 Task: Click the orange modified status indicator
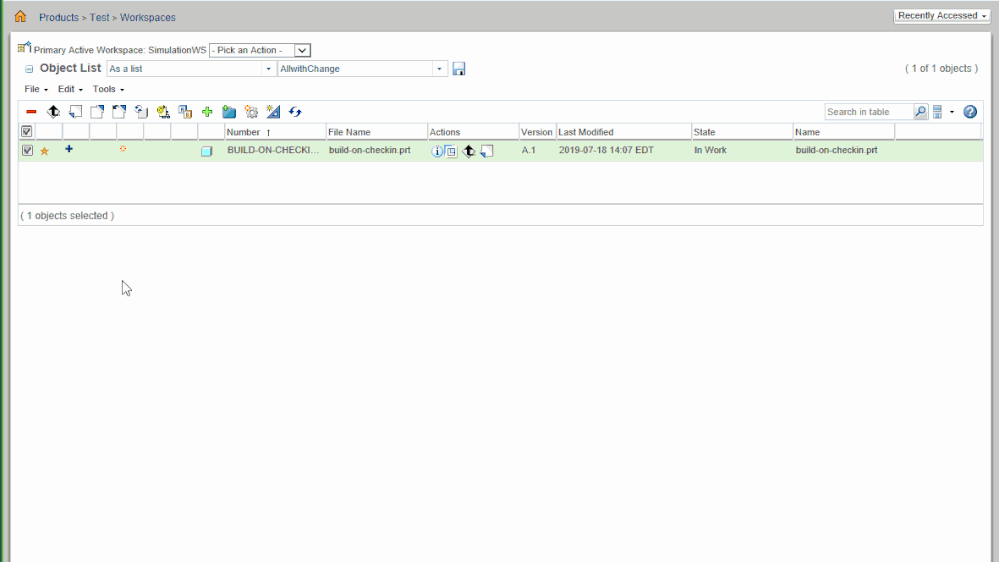point(123,148)
